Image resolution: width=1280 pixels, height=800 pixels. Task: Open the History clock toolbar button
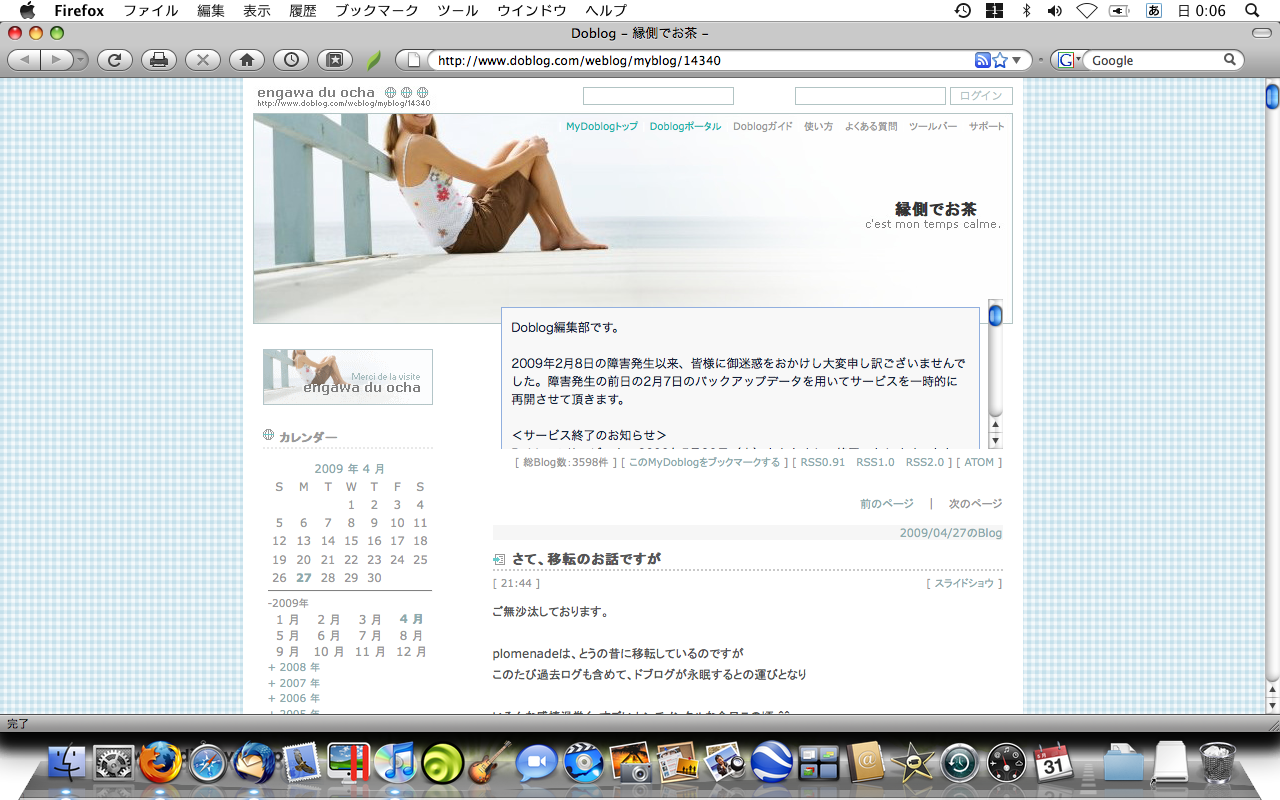coord(291,60)
